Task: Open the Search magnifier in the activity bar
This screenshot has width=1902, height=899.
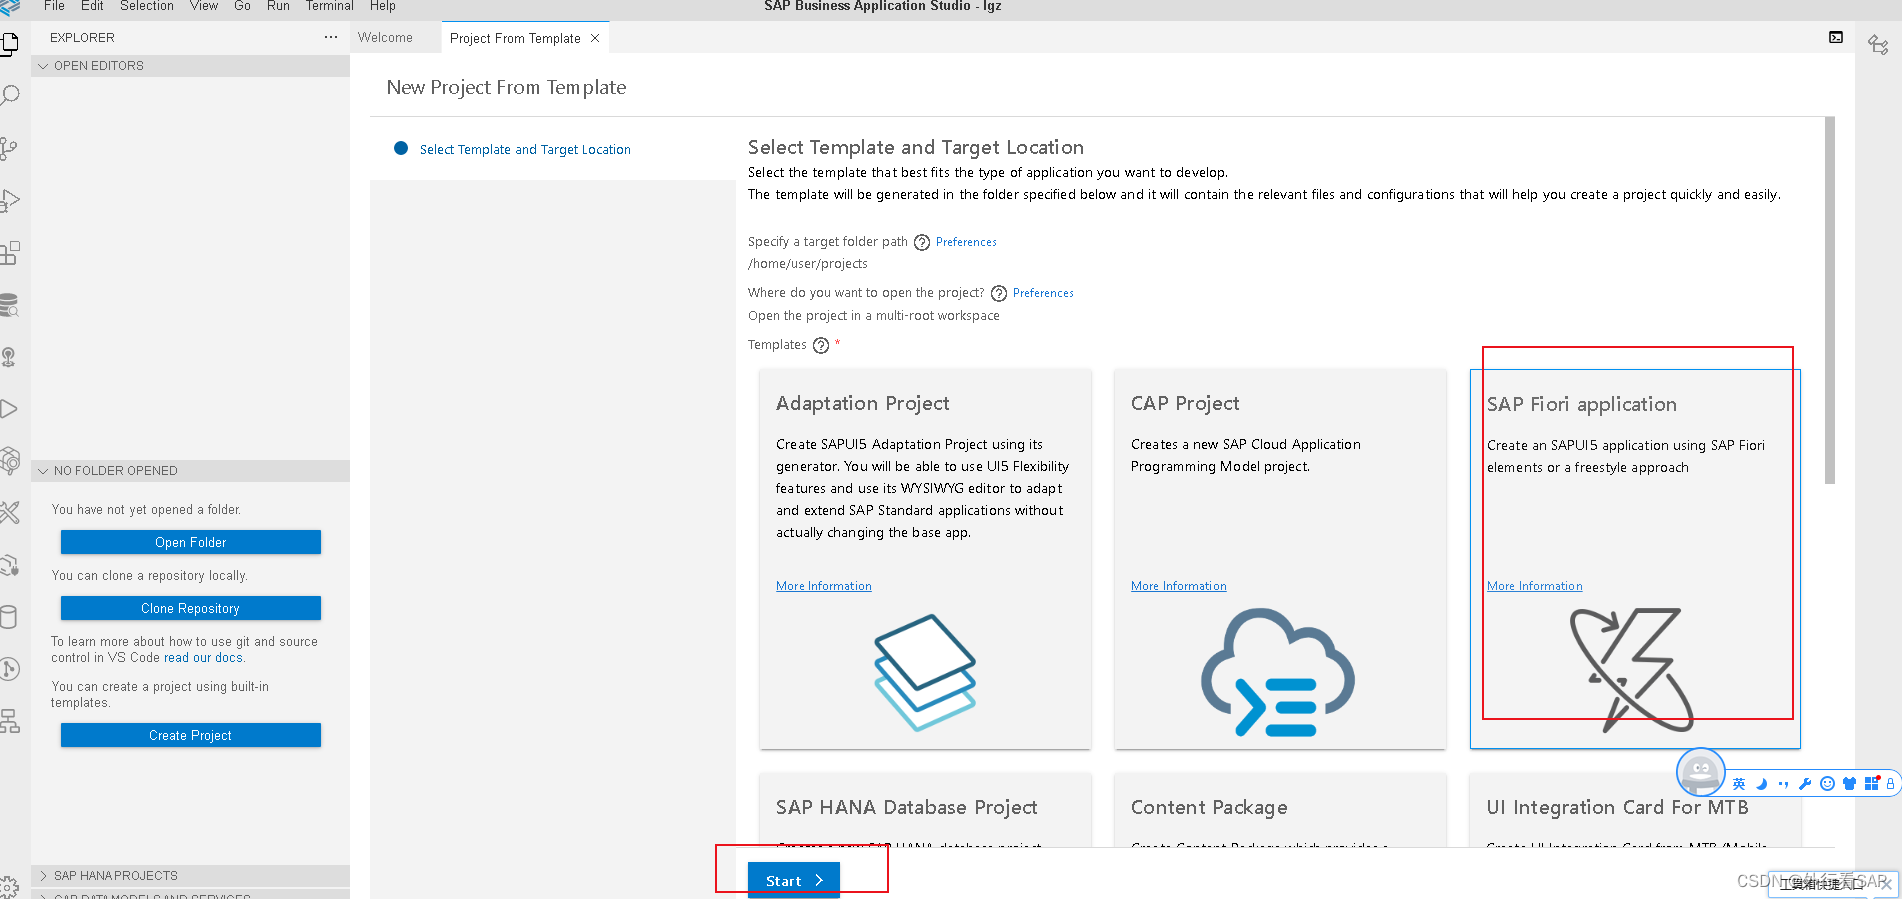Action: [x=10, y=96]
